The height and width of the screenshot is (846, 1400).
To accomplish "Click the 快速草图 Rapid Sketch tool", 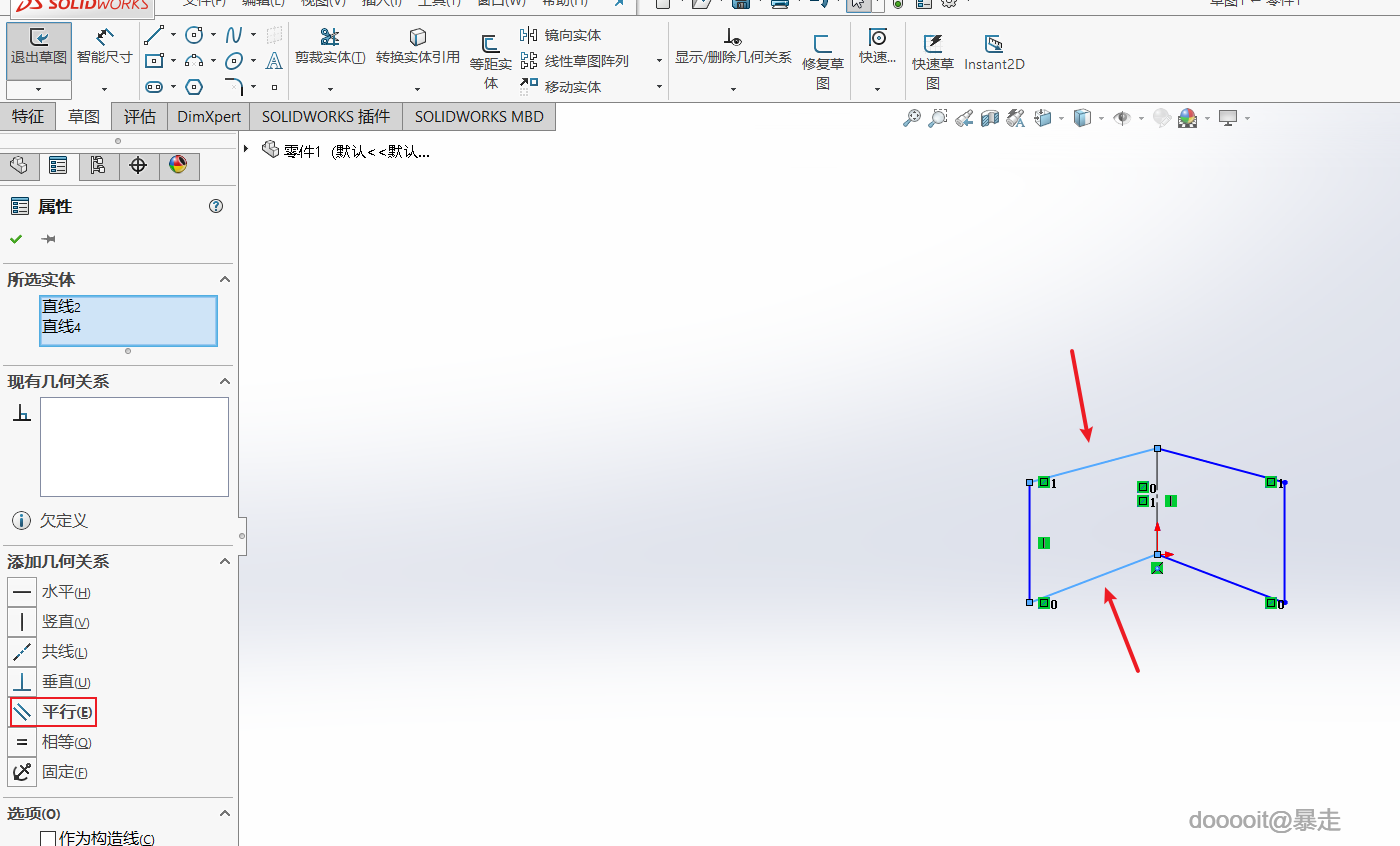I will (x=933, y=62).
